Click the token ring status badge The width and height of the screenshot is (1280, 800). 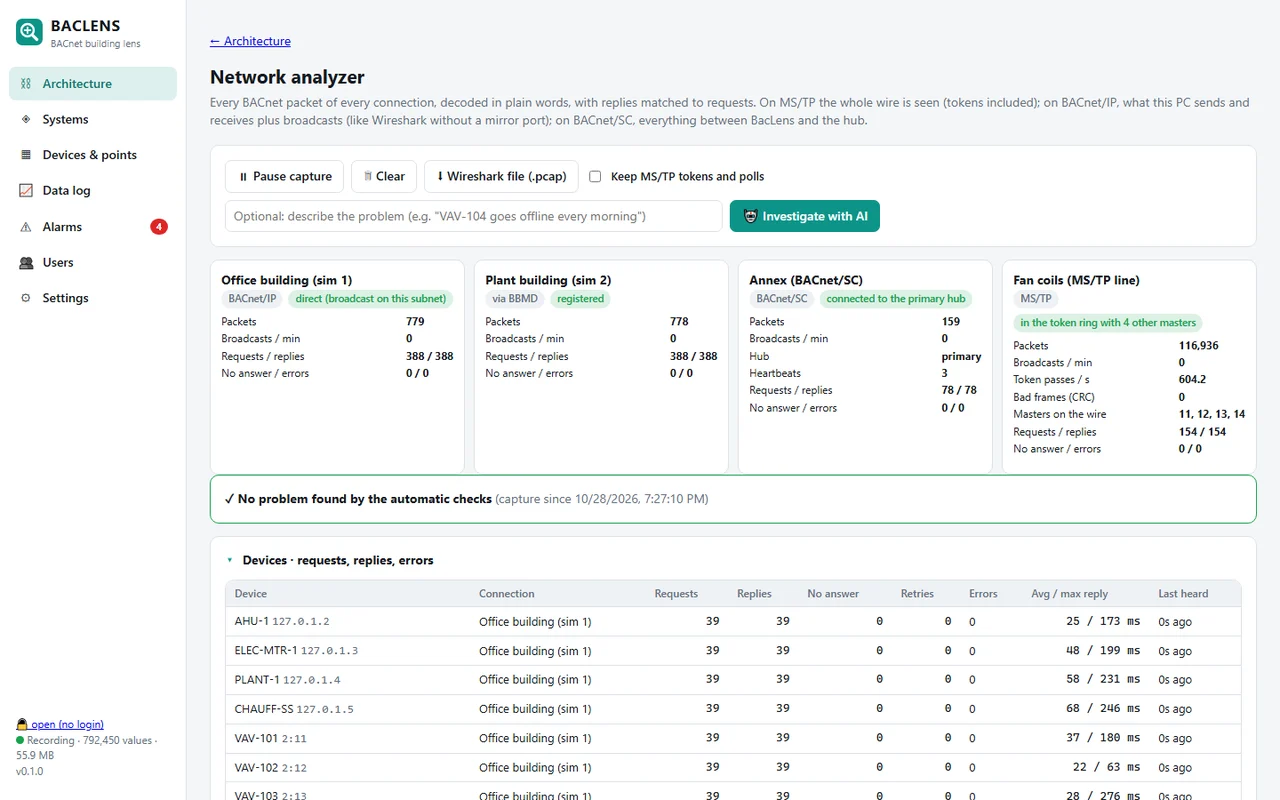(x=1108, y=323)
